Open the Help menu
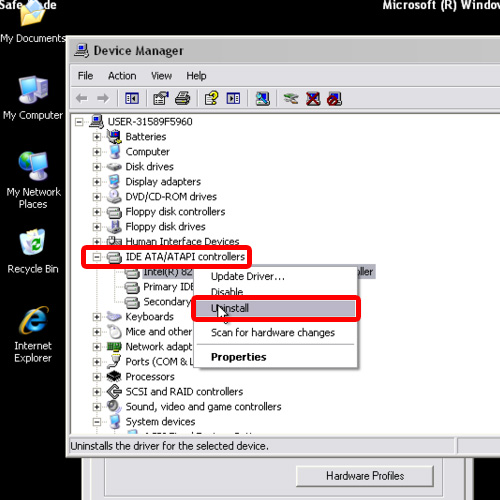Viewport: 500px width, 500px height. click(196, 76)
